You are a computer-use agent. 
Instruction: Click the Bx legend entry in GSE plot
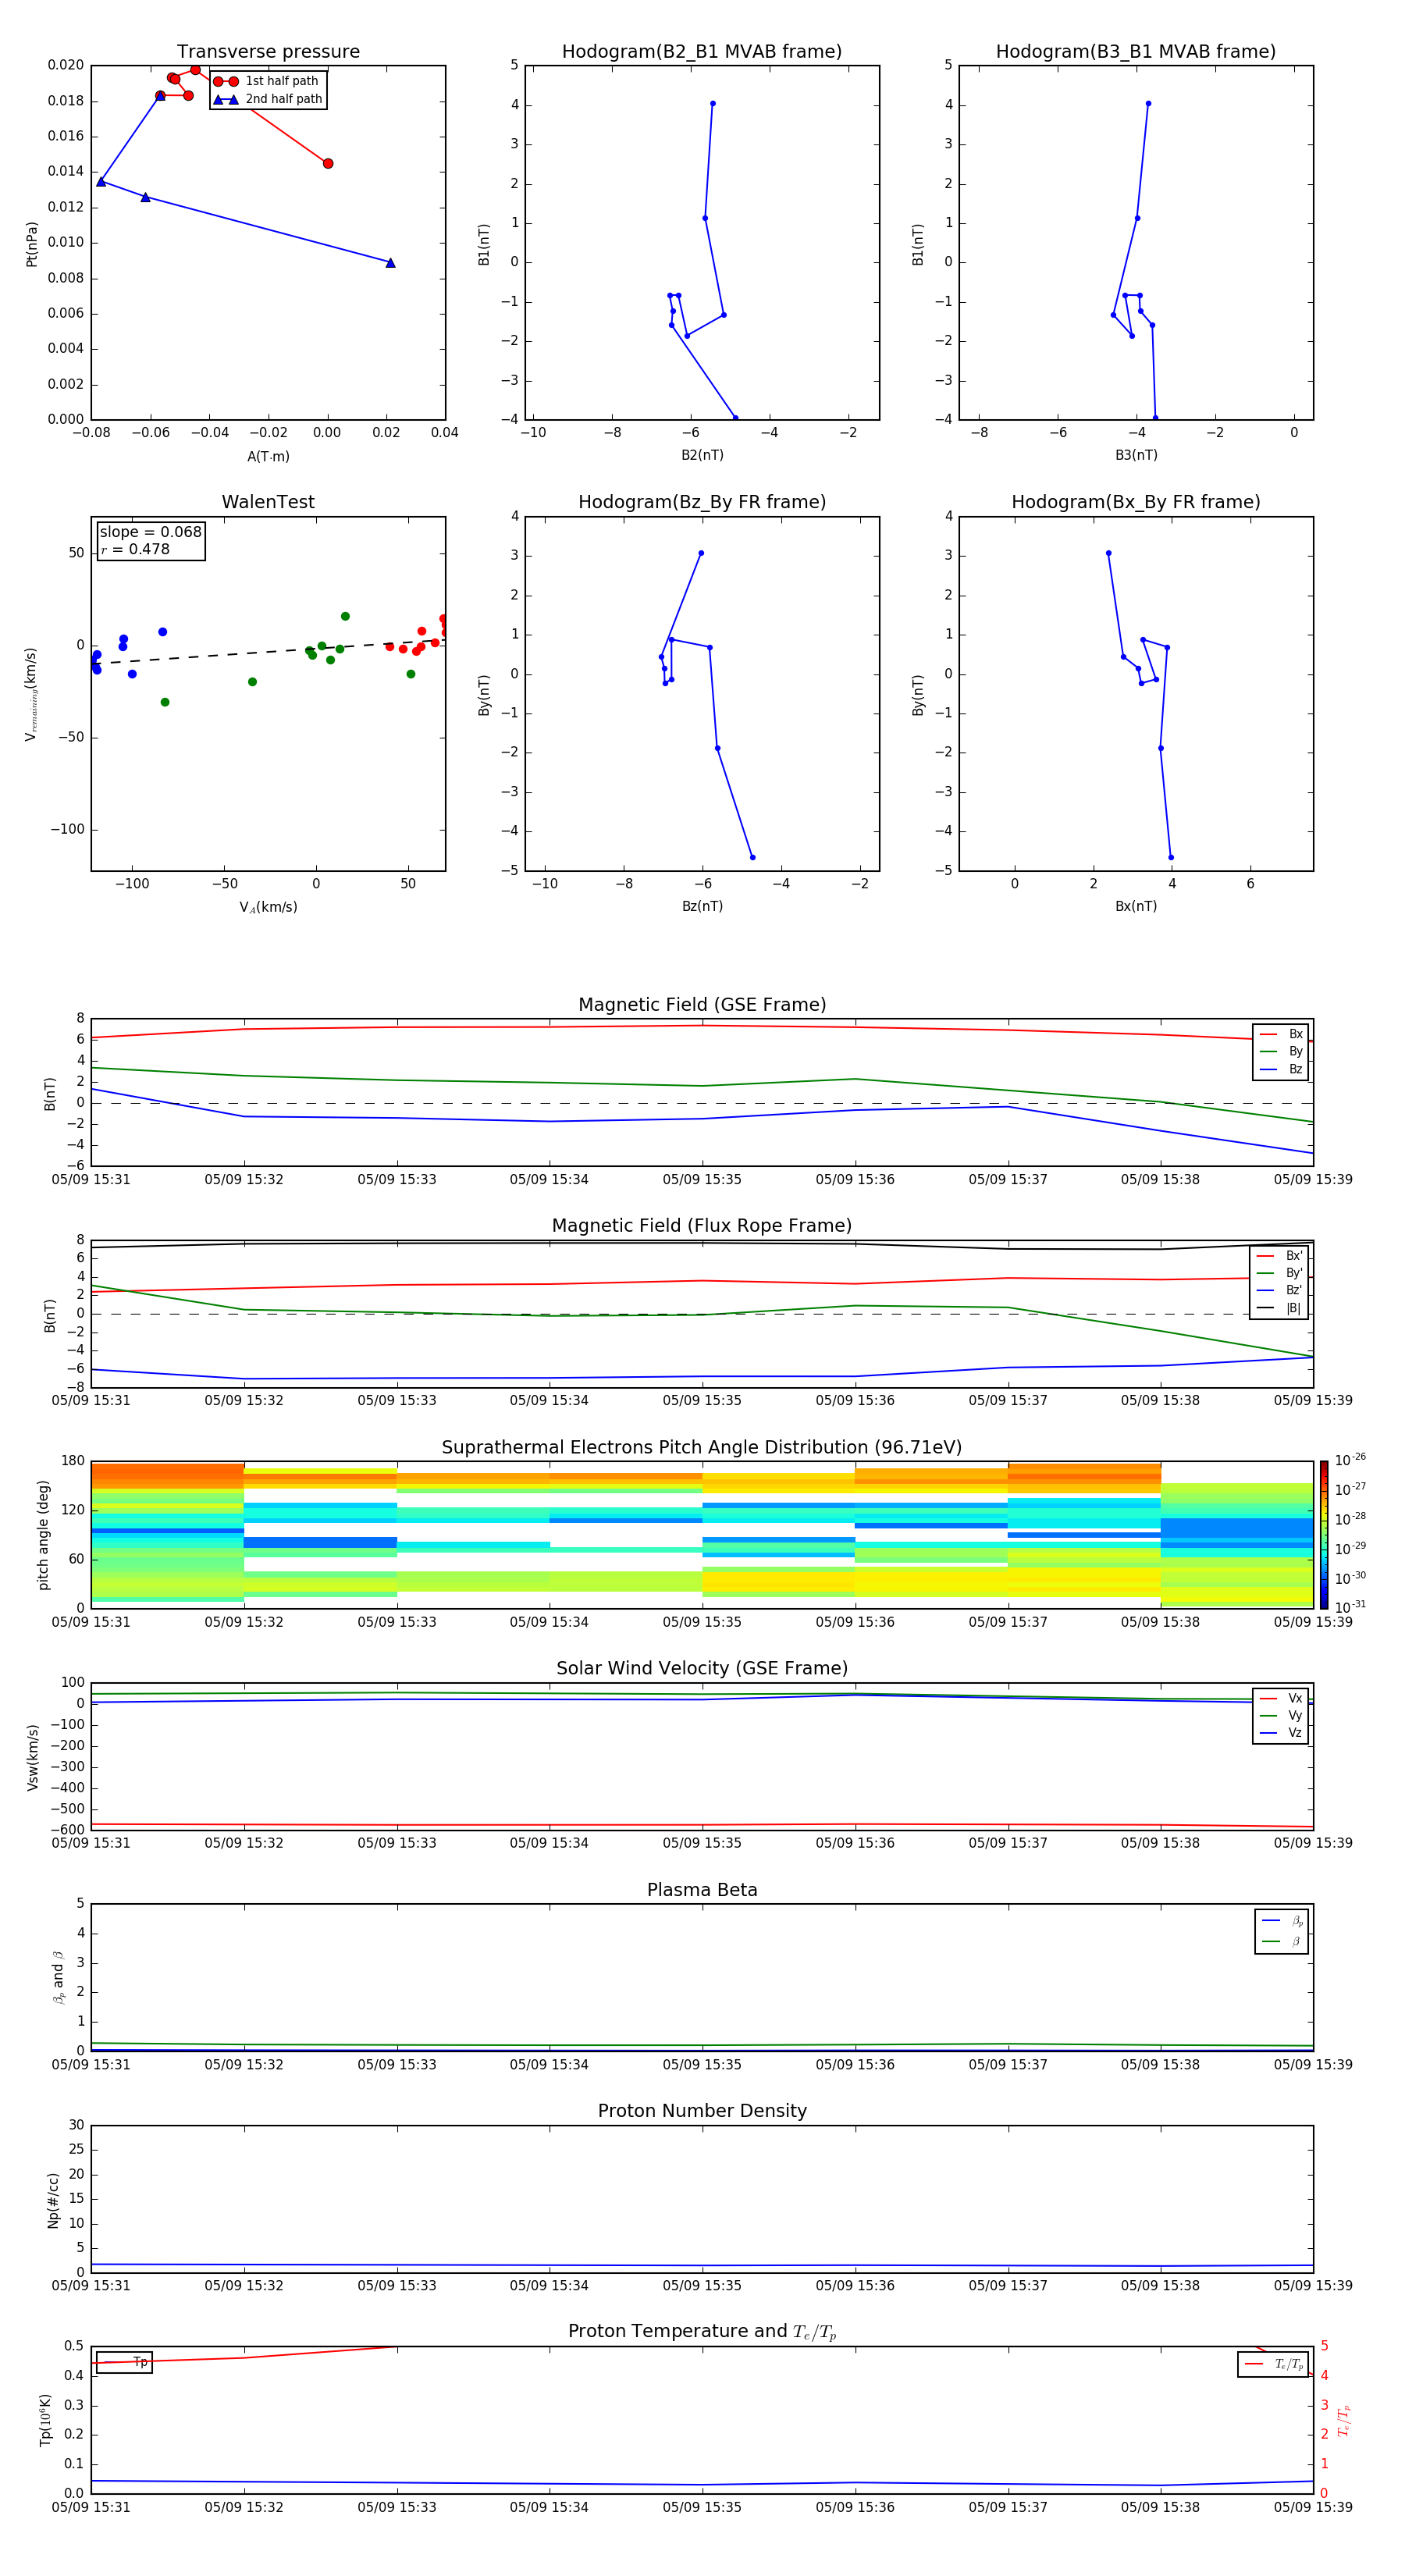(1281, 1034)
